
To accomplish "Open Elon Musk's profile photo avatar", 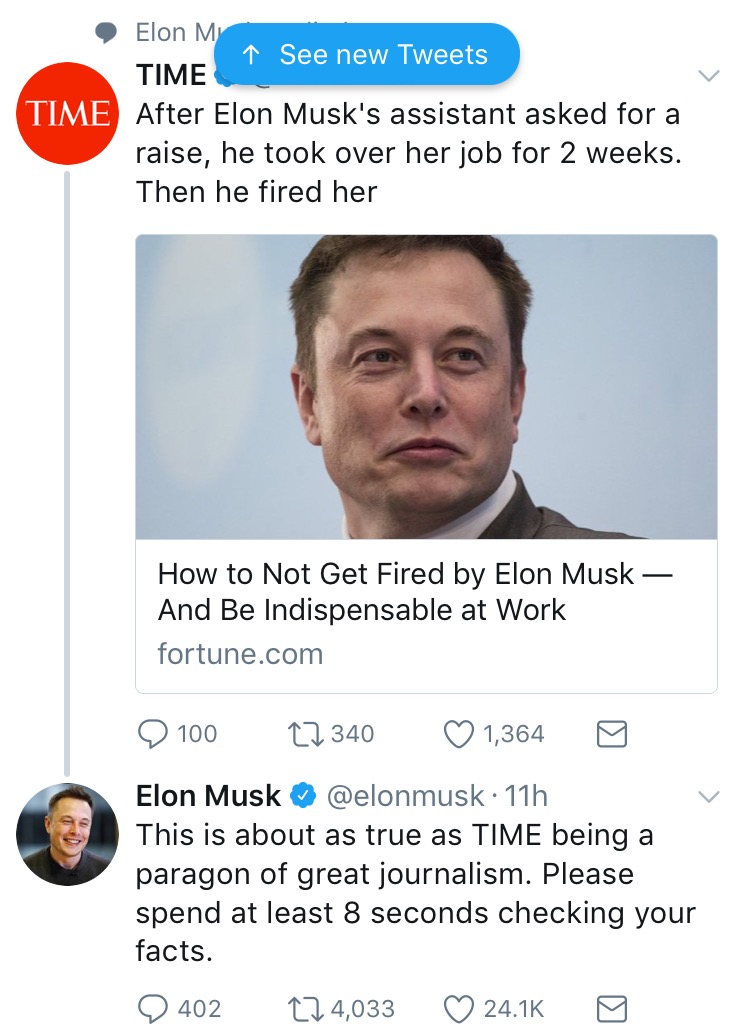I will [x=67, y=834].
